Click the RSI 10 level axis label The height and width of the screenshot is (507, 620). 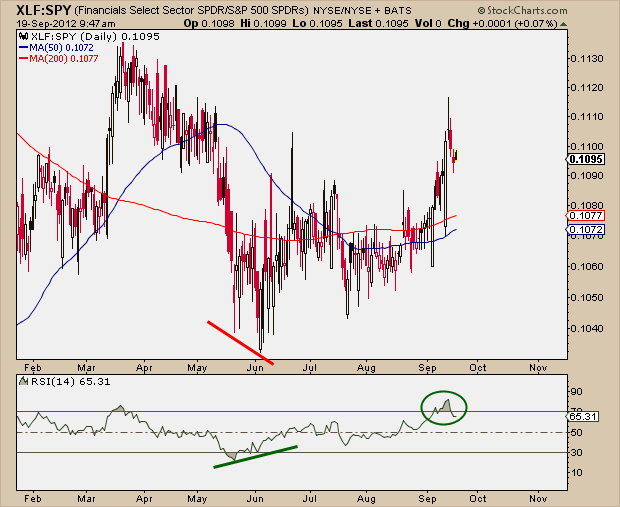tap(576, 473)
